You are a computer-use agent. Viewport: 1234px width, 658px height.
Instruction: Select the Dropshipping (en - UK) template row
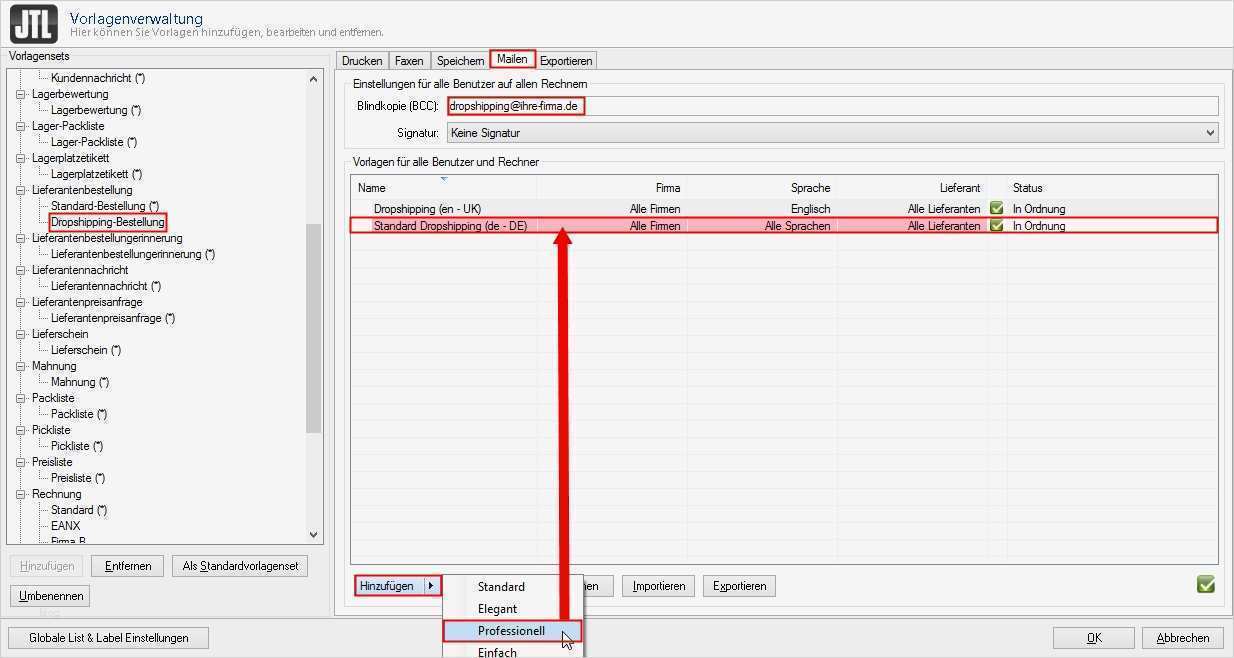coord(784,209)
